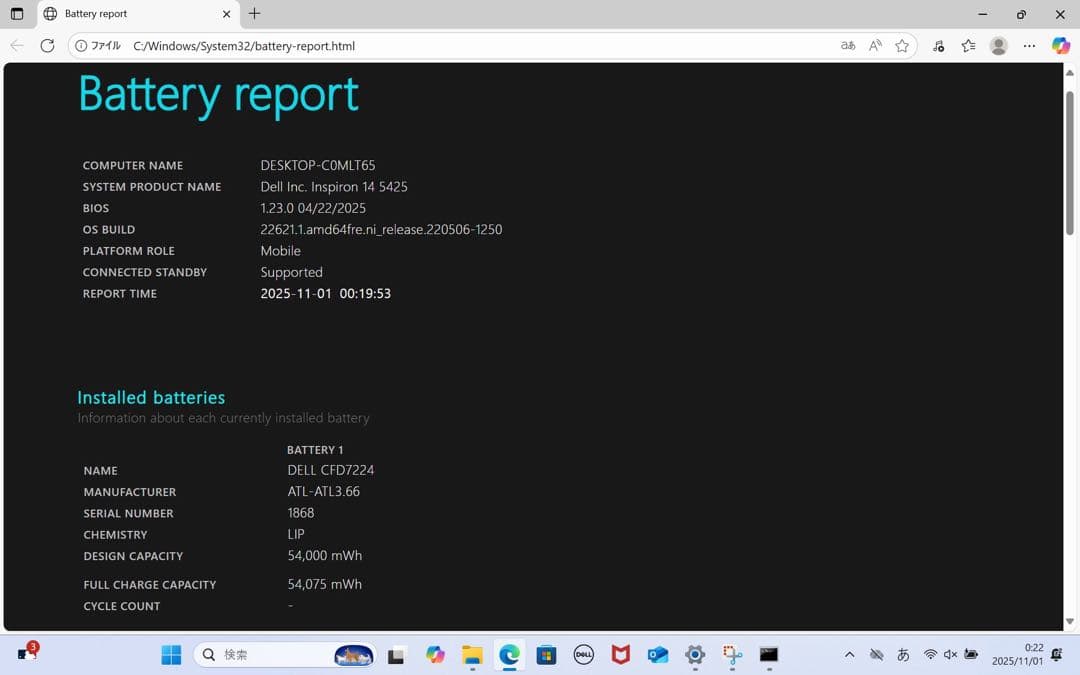Unmute the system volume in the tray

pyautogui.click(x=949, y=655)
